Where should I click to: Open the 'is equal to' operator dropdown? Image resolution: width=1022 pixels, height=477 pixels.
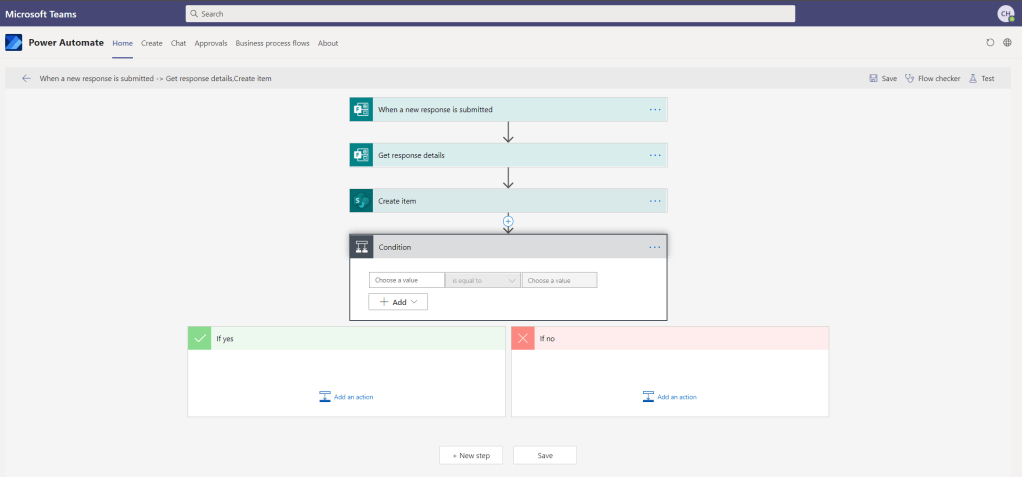(x=483, y=280)
